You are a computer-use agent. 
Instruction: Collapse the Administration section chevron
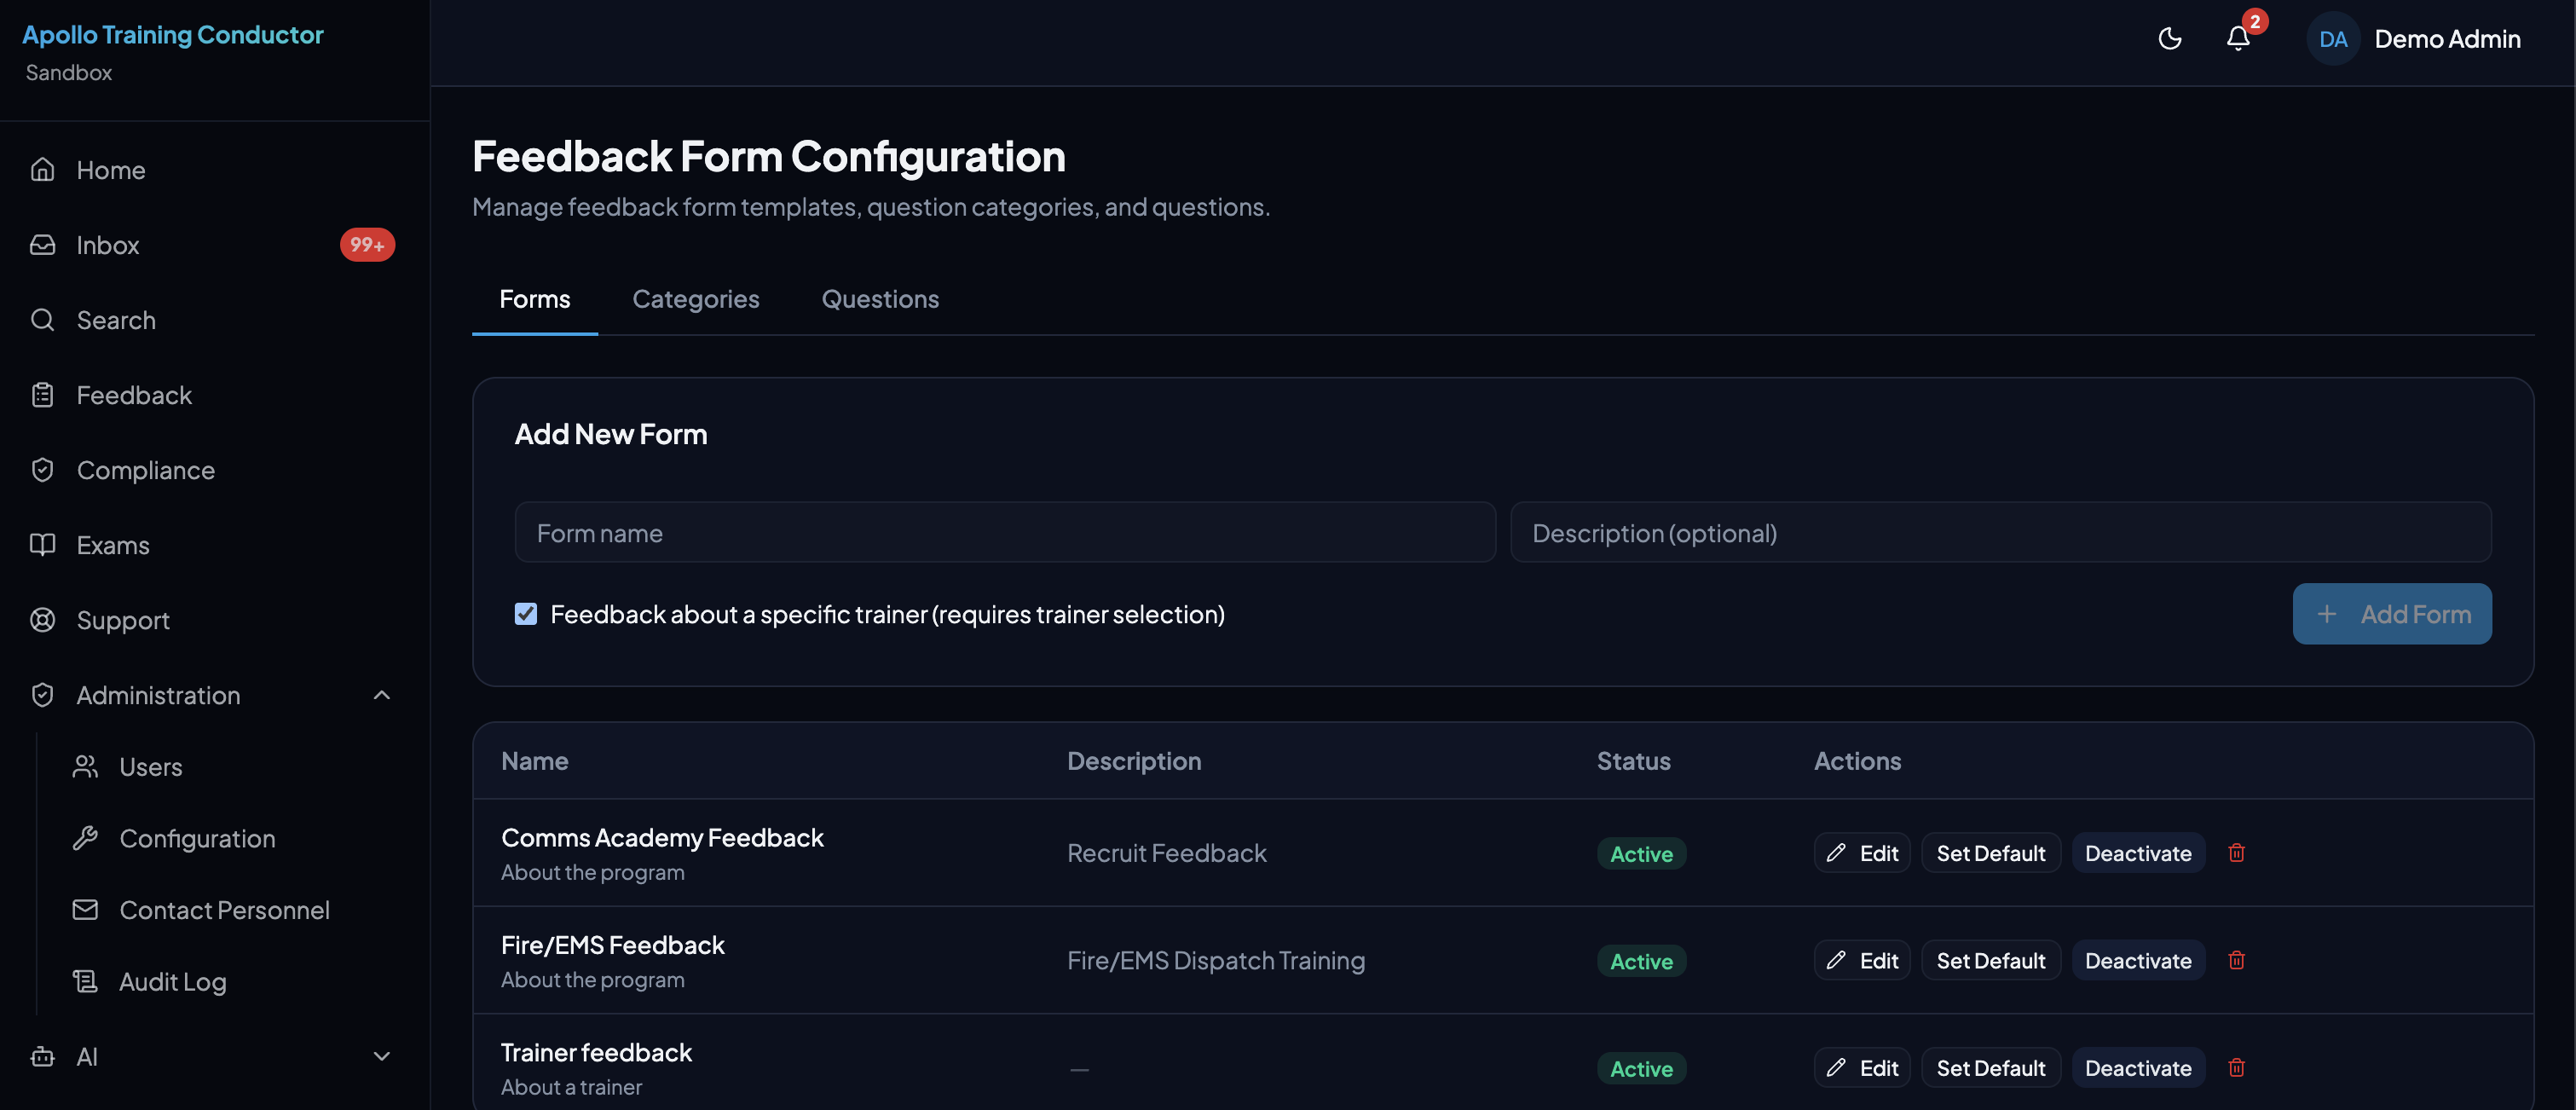pos(381,695)
